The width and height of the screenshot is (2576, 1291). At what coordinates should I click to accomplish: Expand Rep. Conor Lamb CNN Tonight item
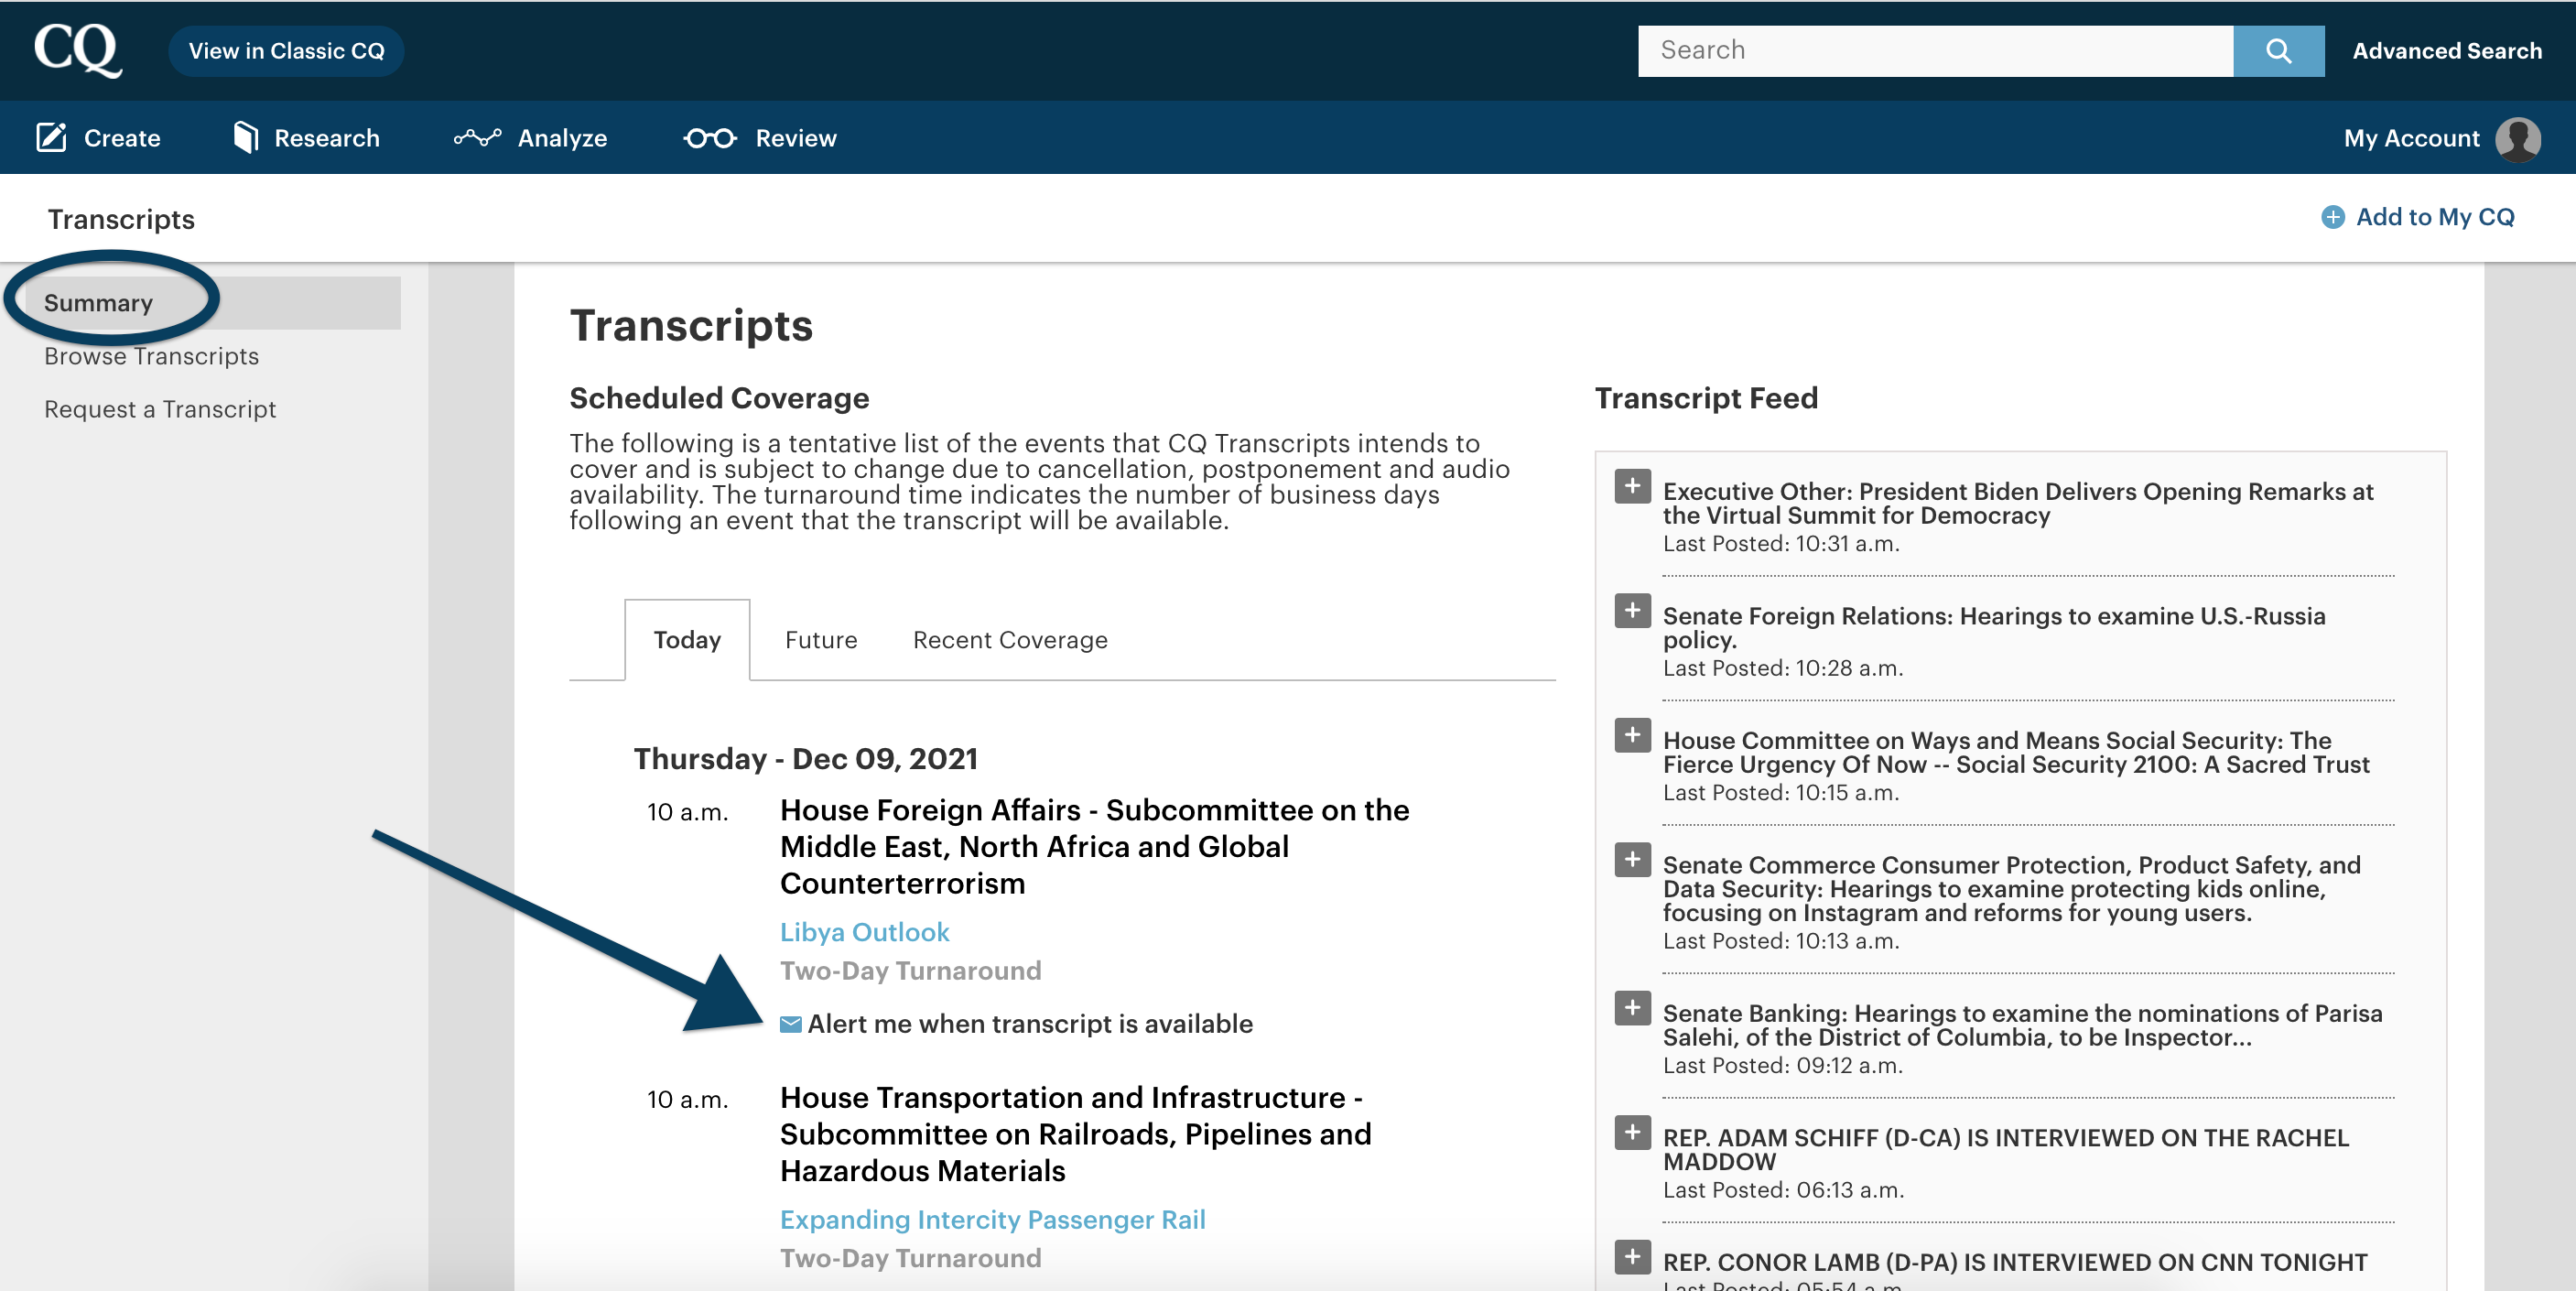coord(1632,1256)
